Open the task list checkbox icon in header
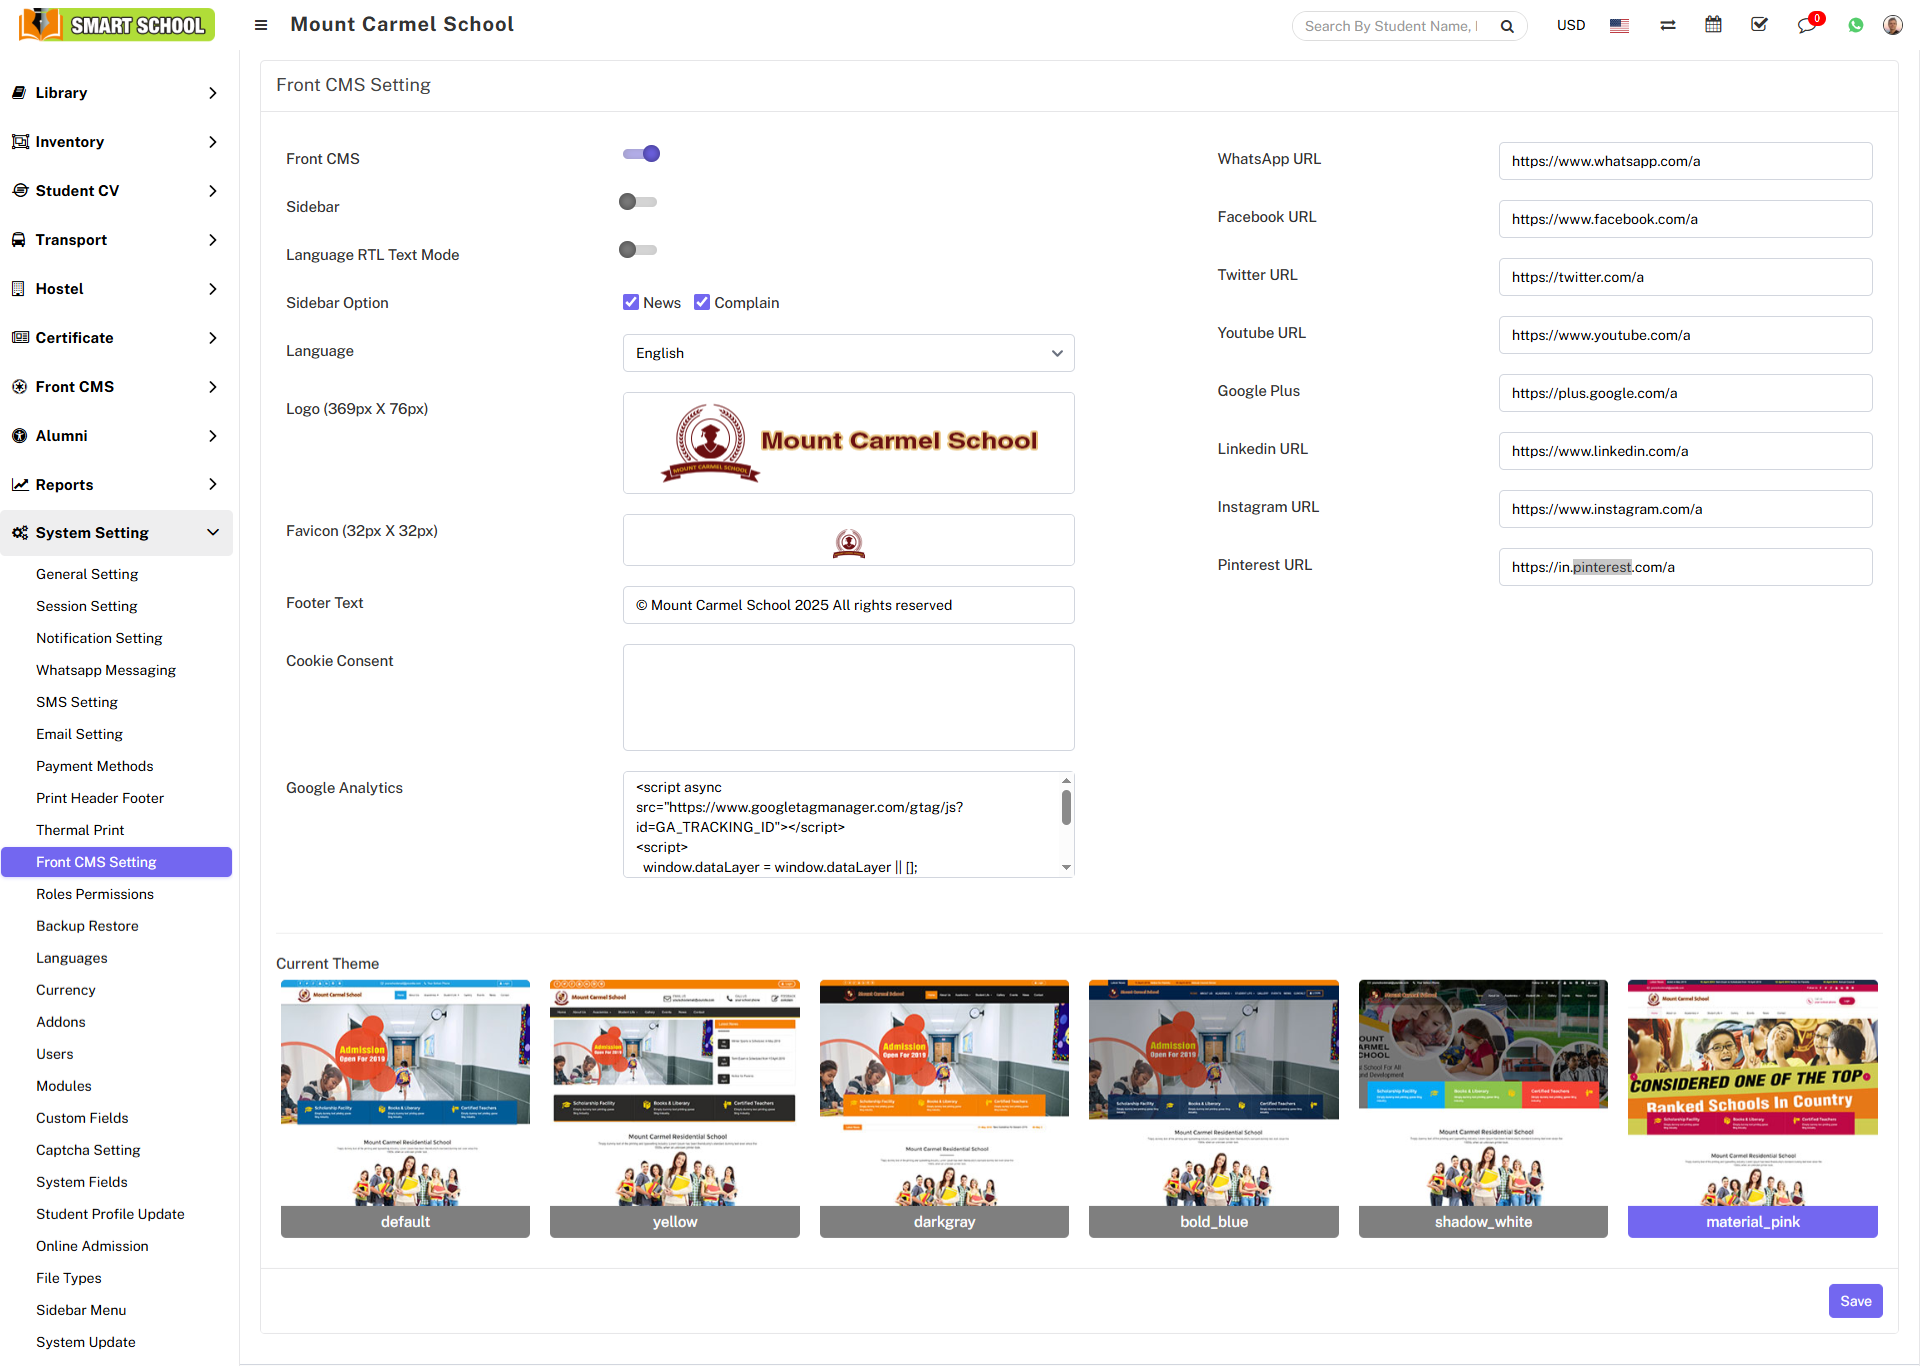Viewport: 1920px width, 1366px height. pos(1759,24)
